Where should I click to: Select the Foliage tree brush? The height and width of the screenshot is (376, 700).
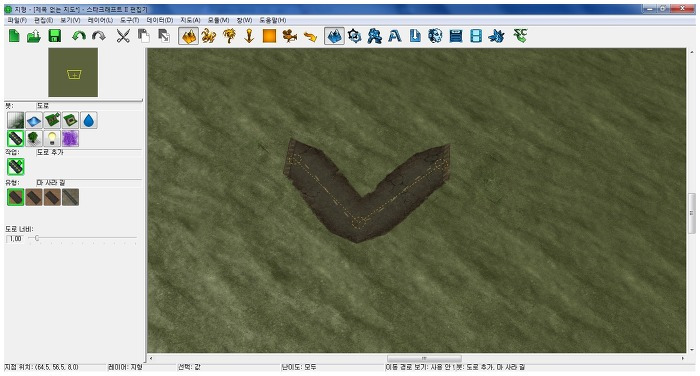point(34,138)
